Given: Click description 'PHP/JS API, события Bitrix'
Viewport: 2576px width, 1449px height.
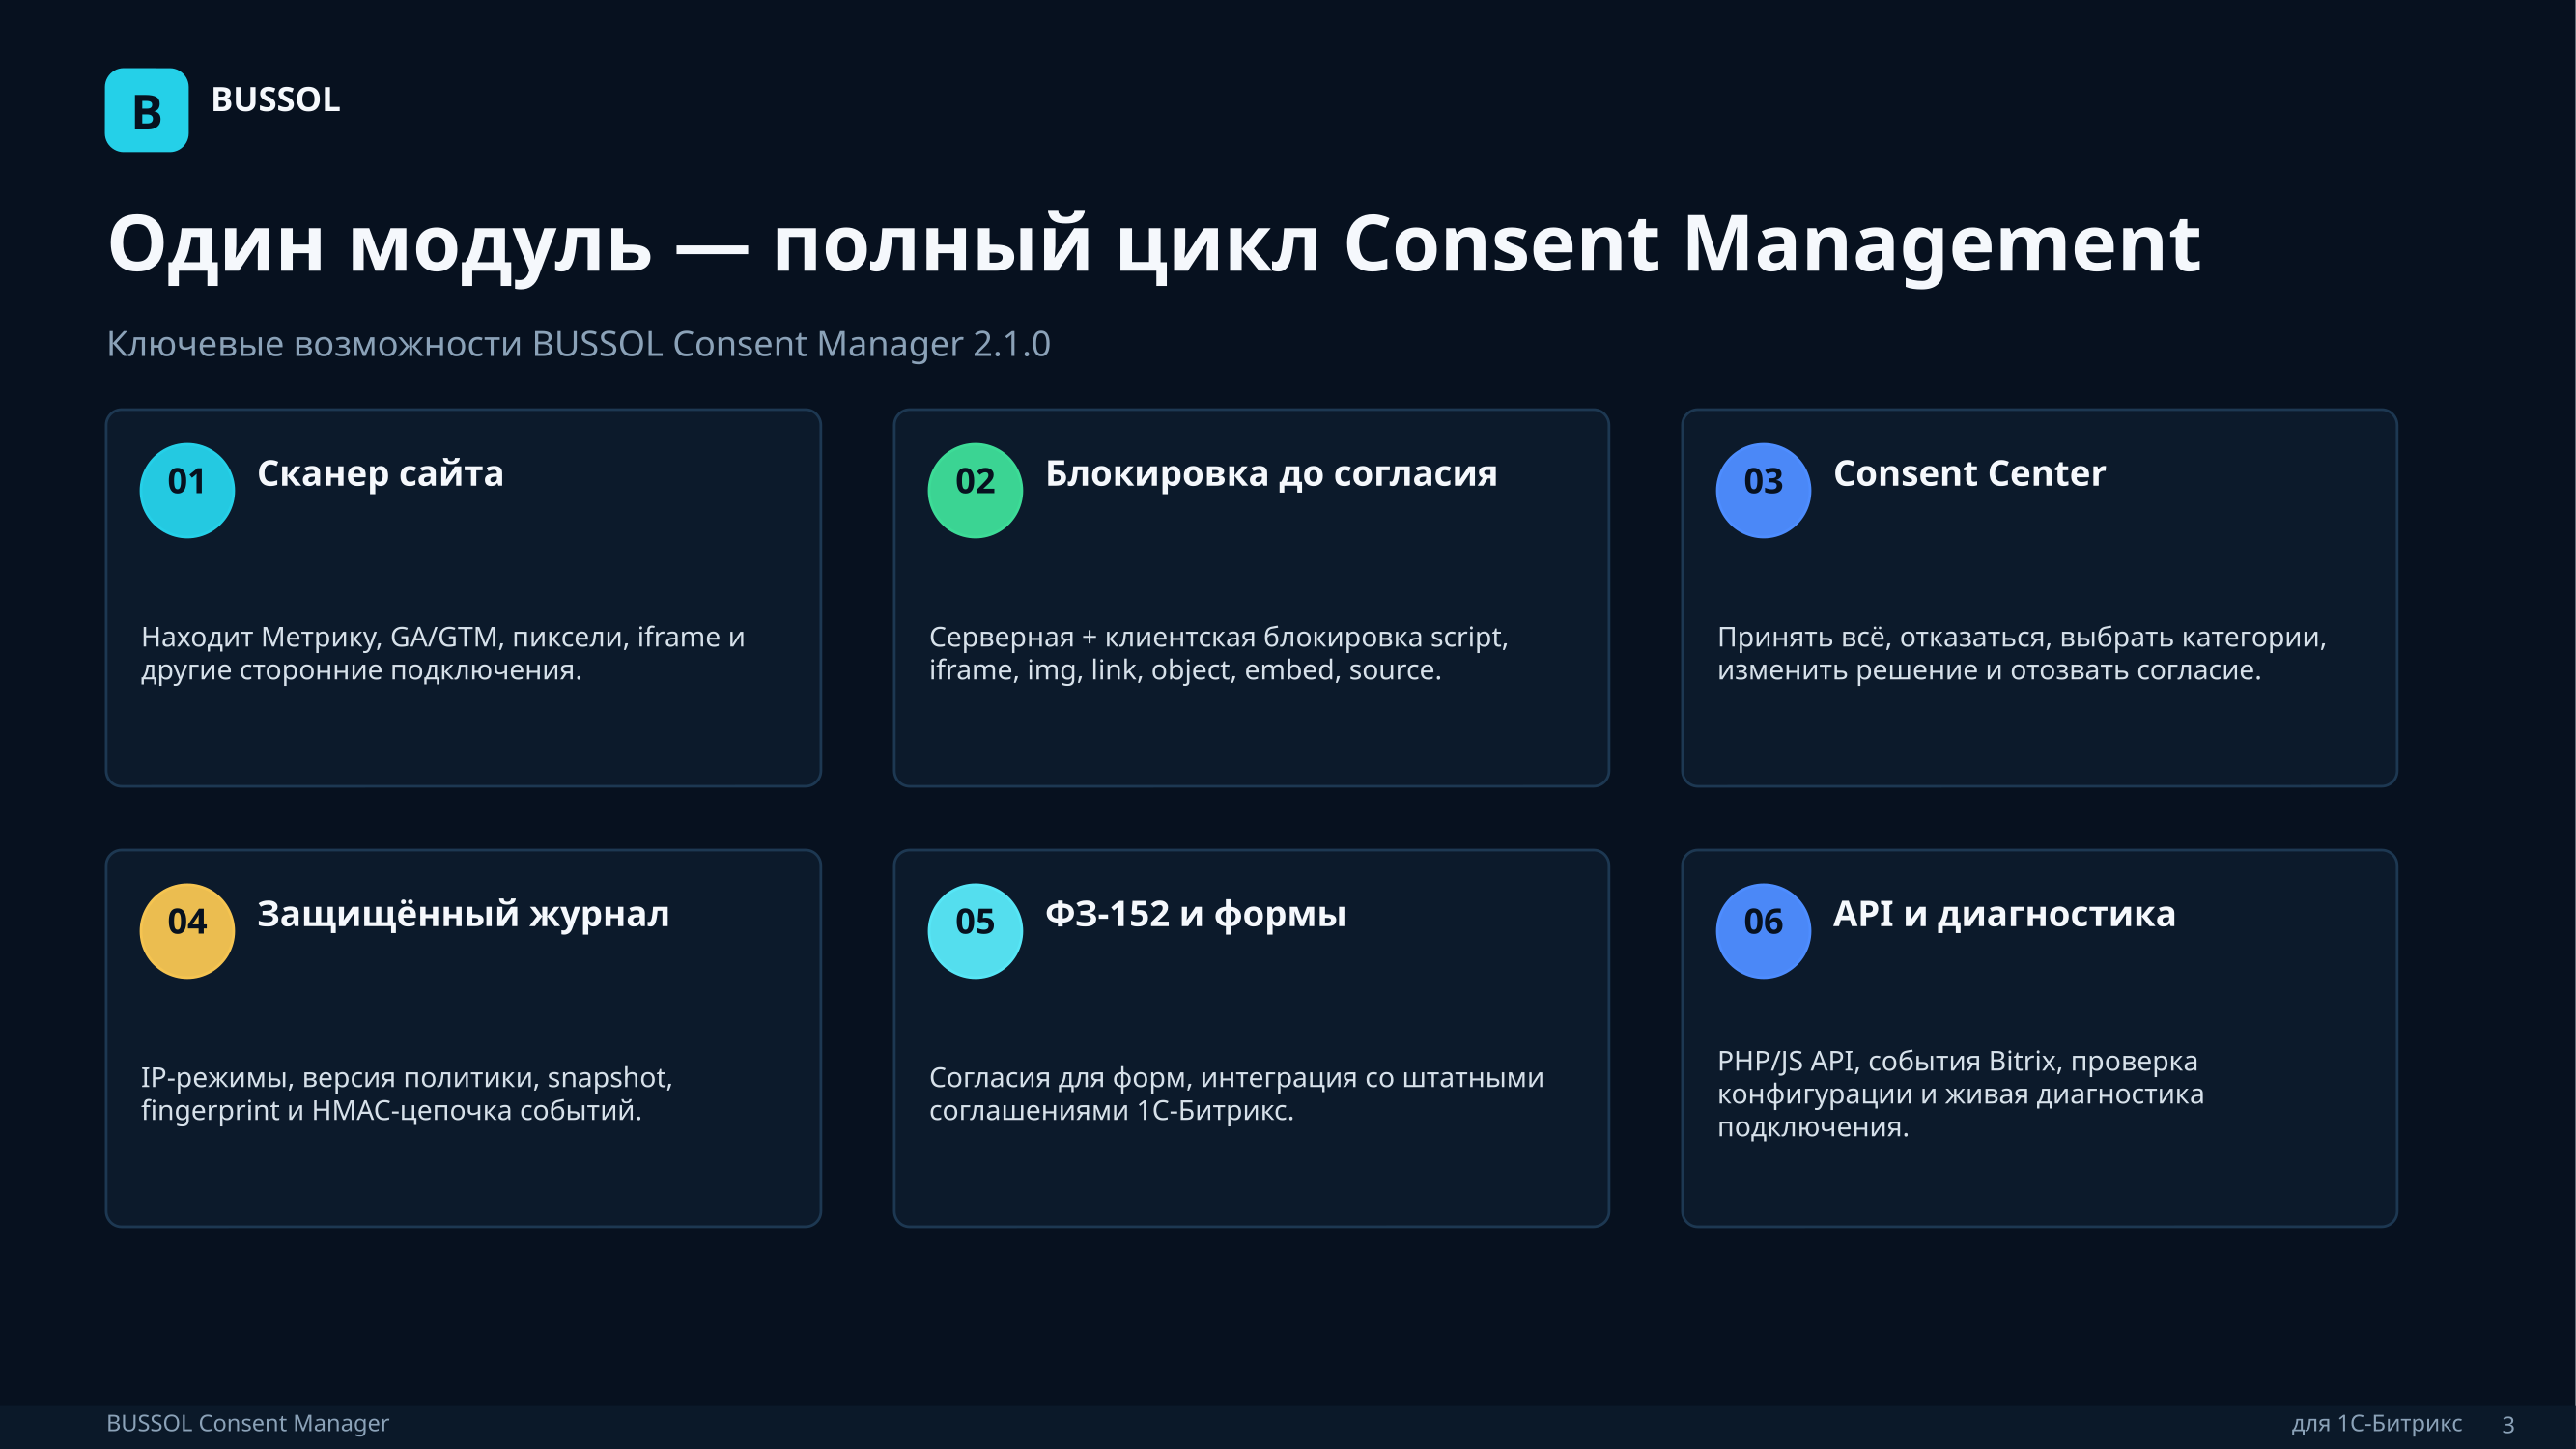Looking at the screenshot, I should point(1960,1094).
